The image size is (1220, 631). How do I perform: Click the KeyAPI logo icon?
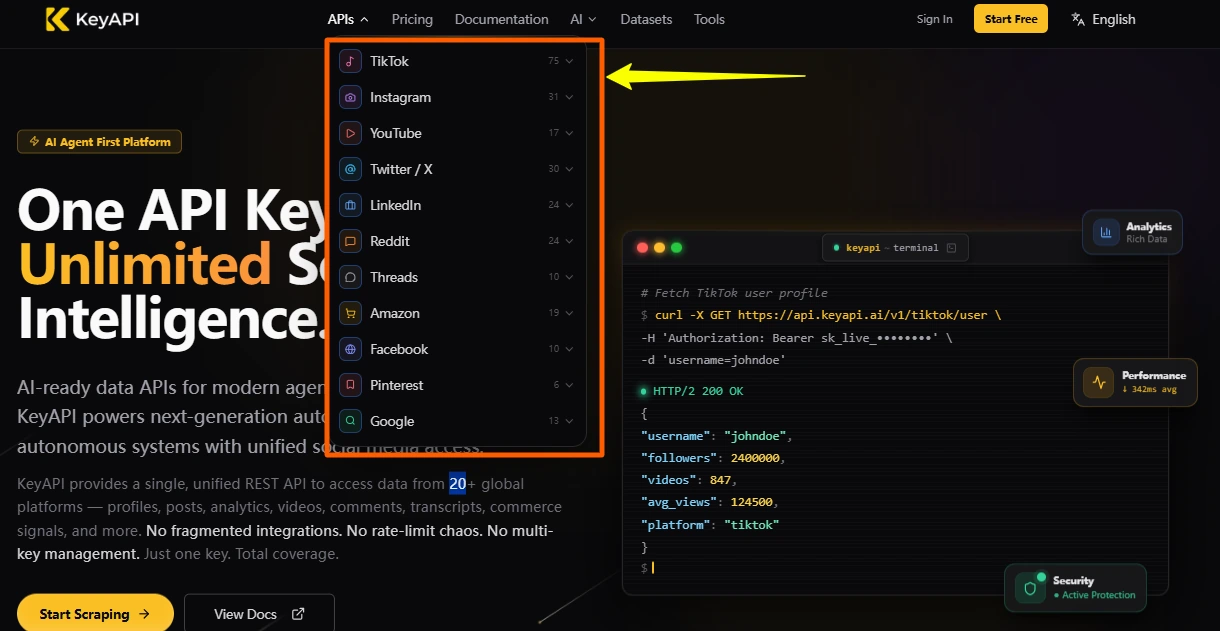point(58,19)
